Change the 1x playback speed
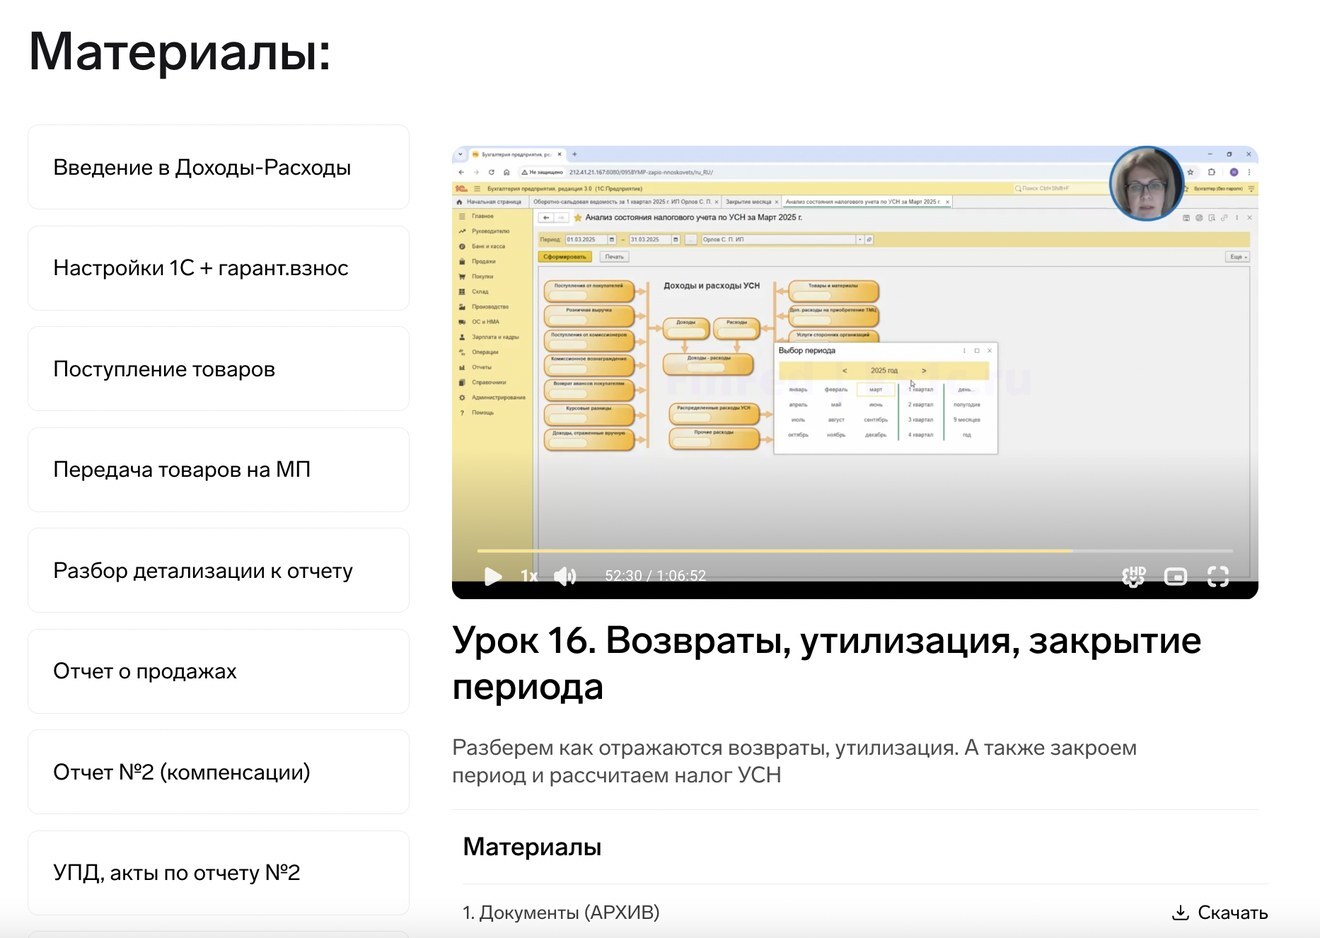Image resolution: width=1320 pixels, height=938 pixels. click(529, 576)
